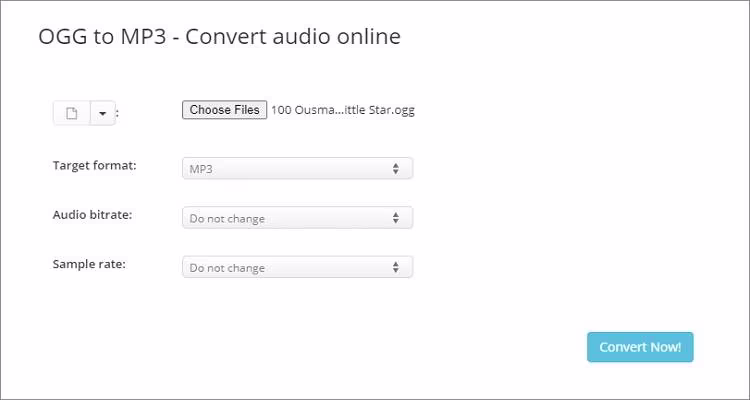
Task: Click the selected file name ending in Star.ogg
Action: tap(343, 110)
